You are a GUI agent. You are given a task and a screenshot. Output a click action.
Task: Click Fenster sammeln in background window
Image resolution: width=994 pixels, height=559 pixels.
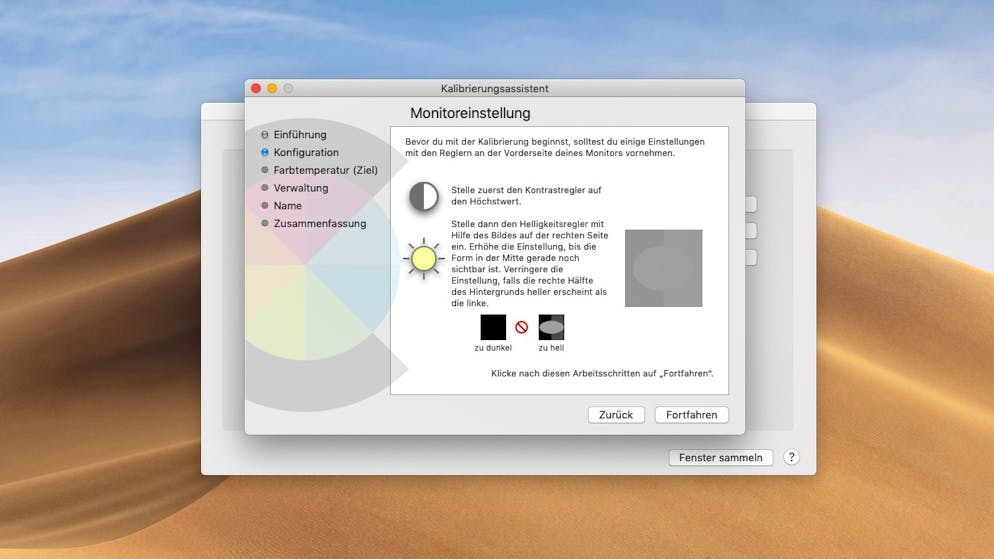coord(721,458)
